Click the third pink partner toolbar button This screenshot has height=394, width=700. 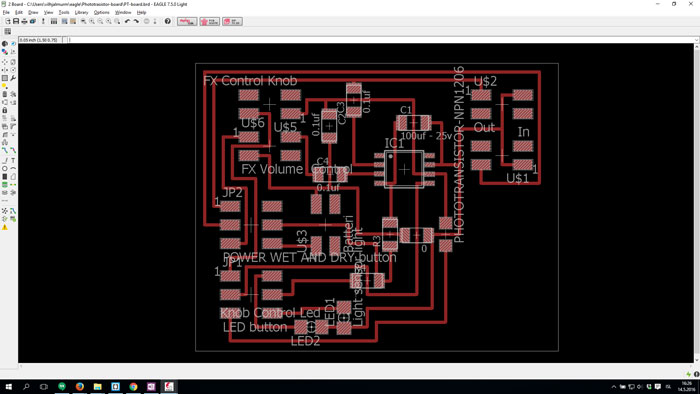232,21
